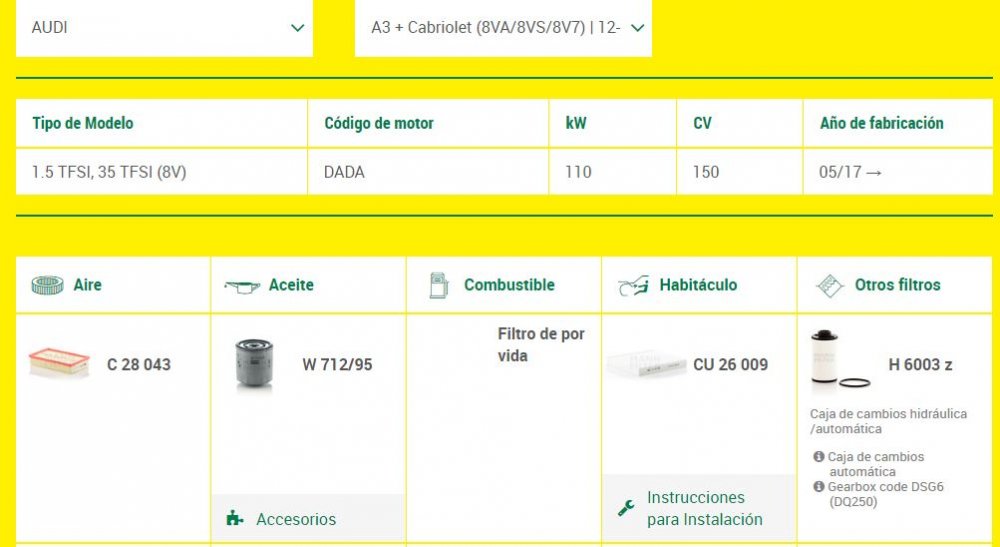The width and height of the screenshot is (1000, 547).
Task: Click the oil can icon beside Aceite
Action: click(x=242, y=286)
